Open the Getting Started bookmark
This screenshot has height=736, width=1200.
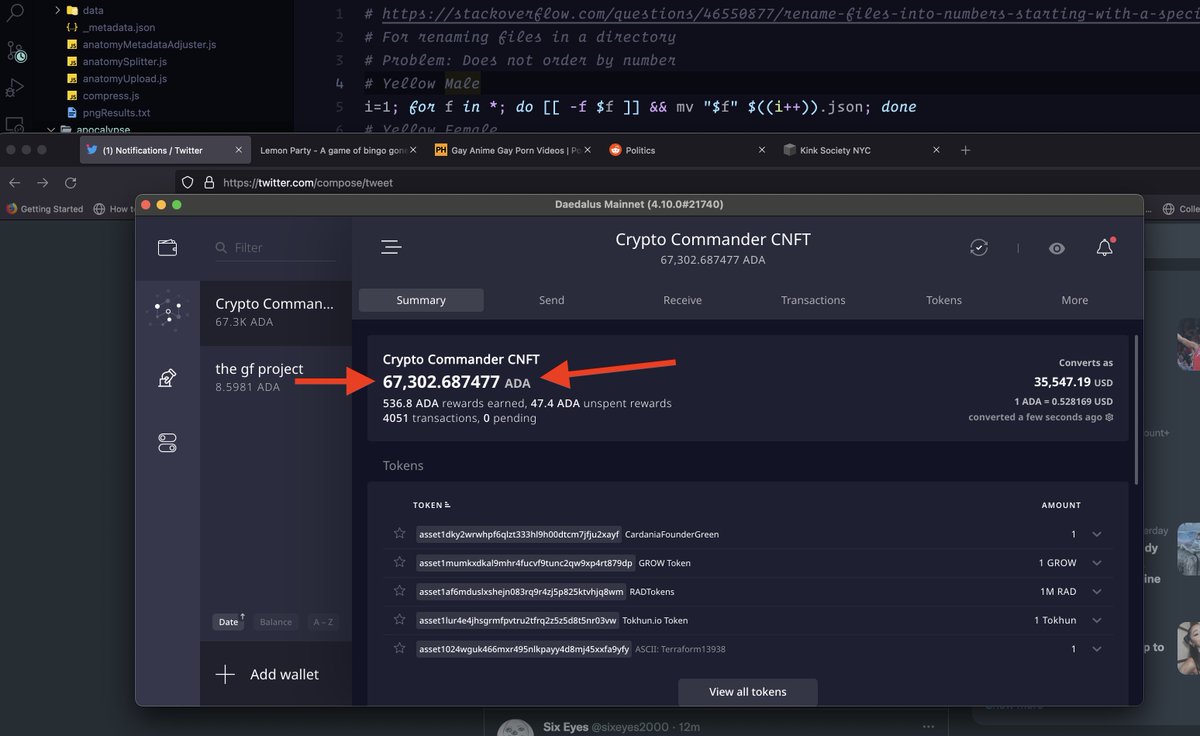pos(45,209)
